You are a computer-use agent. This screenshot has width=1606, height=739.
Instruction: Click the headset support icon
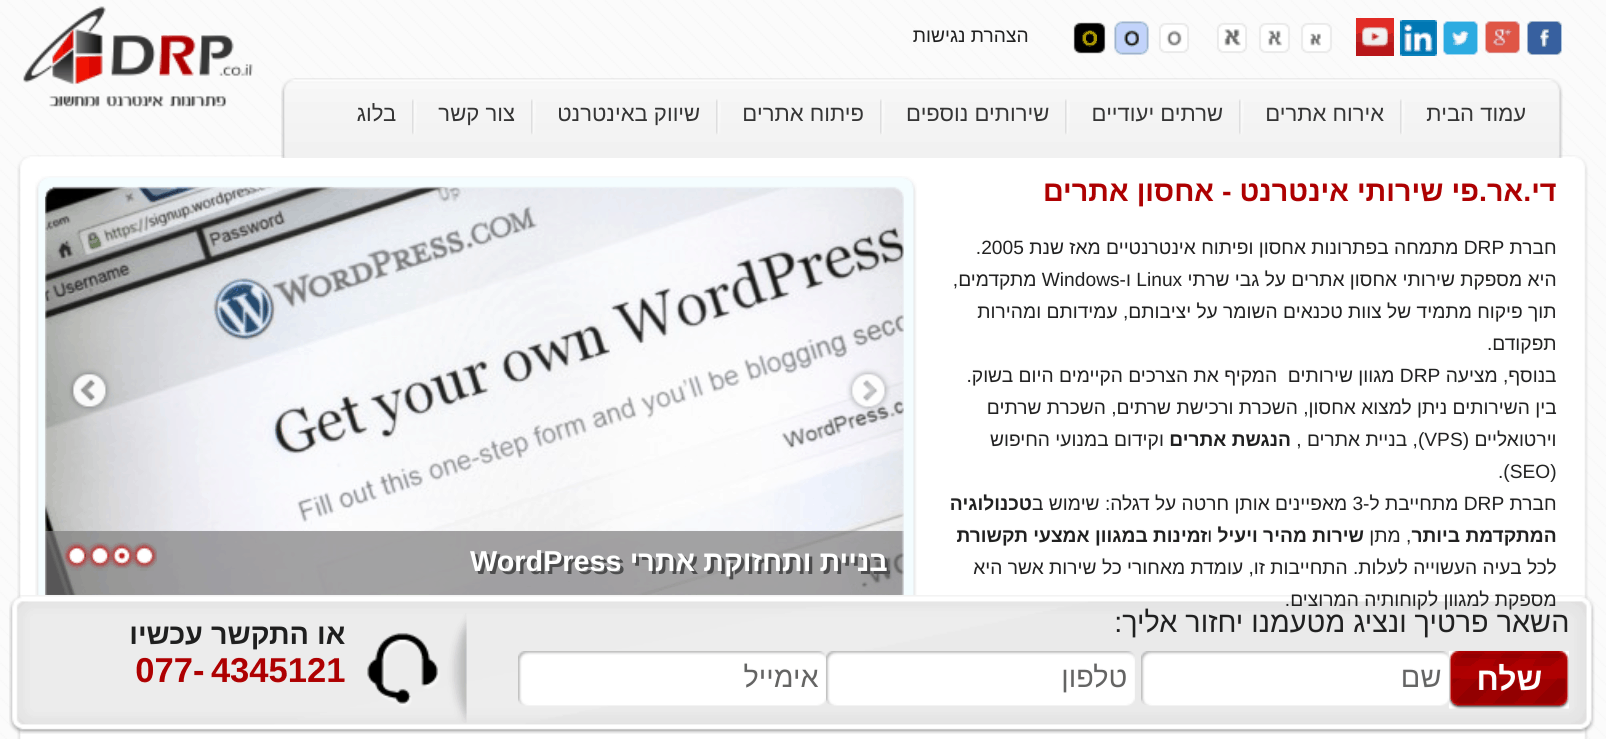coord(402,667)
